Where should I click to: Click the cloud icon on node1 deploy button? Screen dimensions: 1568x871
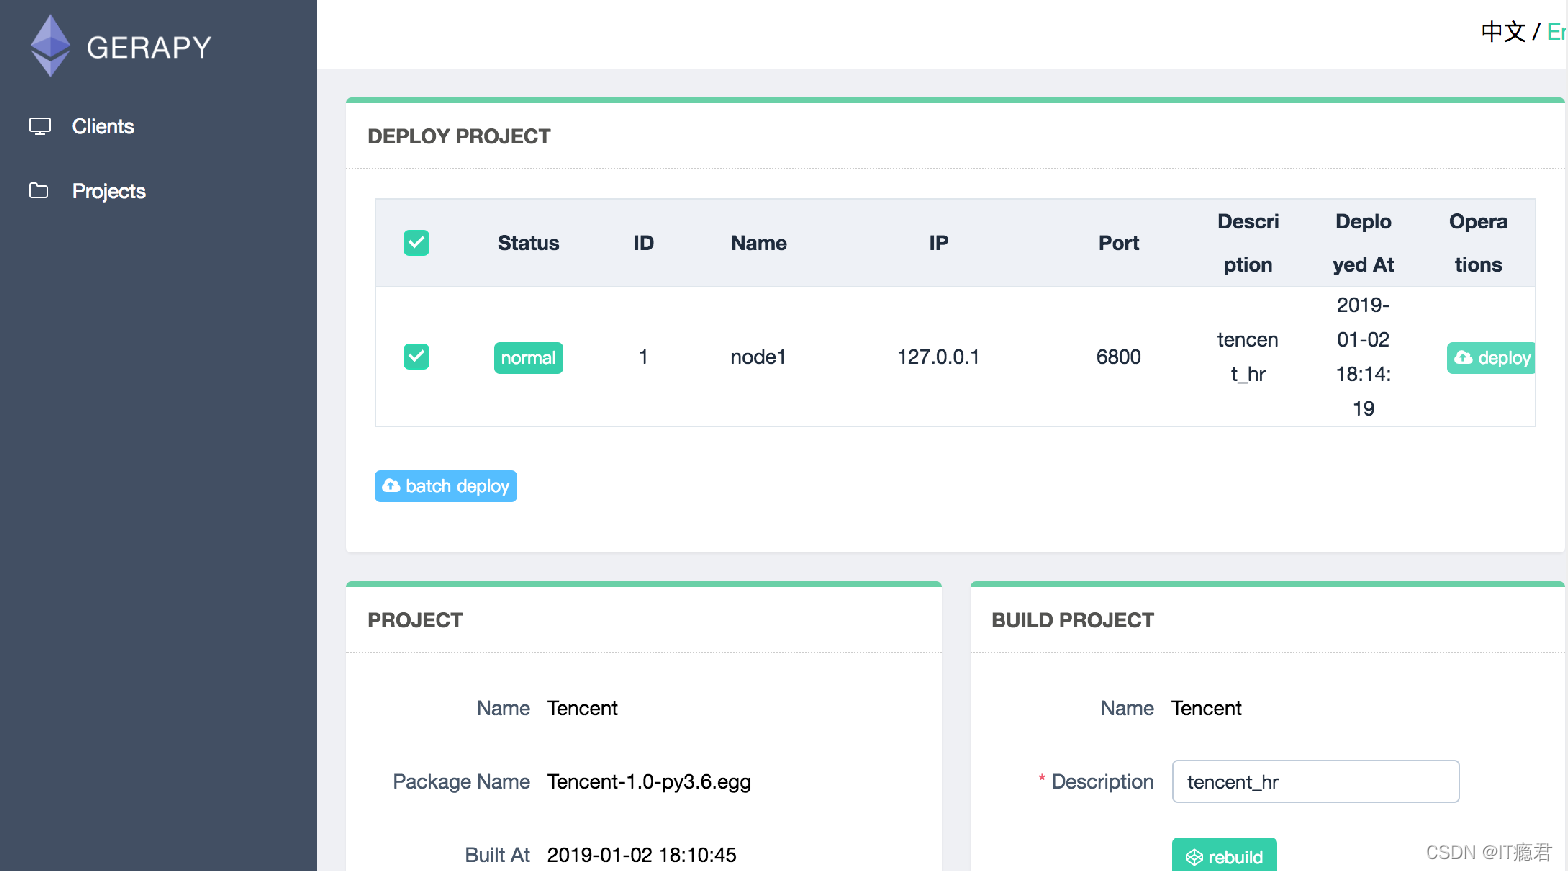click(1463, 357)
